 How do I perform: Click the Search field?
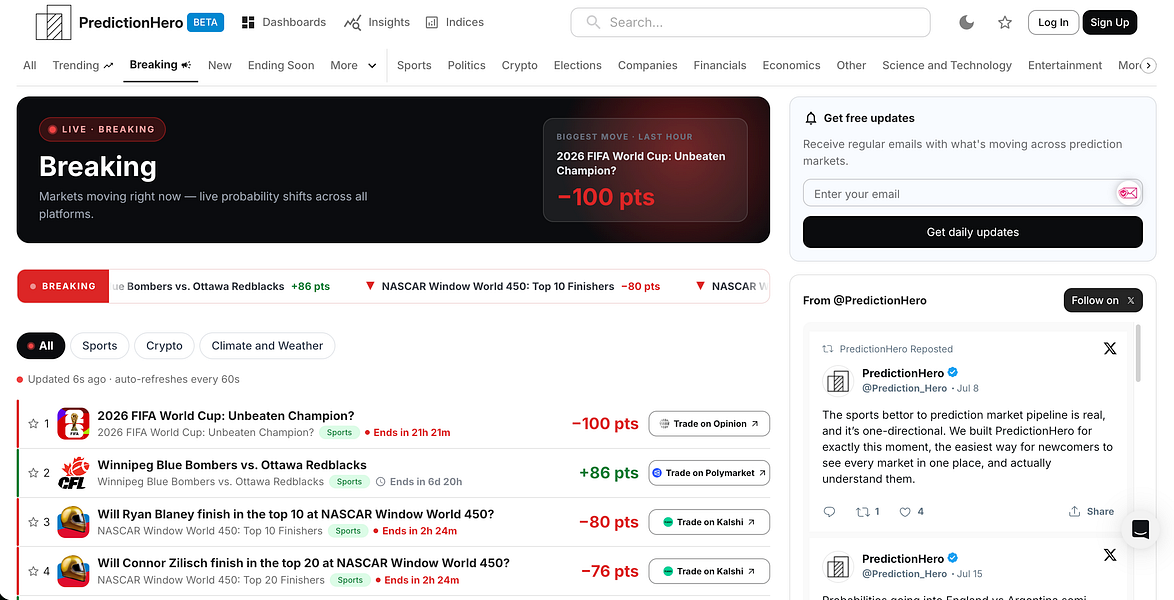pyautogui.click(x=750, y=22)
